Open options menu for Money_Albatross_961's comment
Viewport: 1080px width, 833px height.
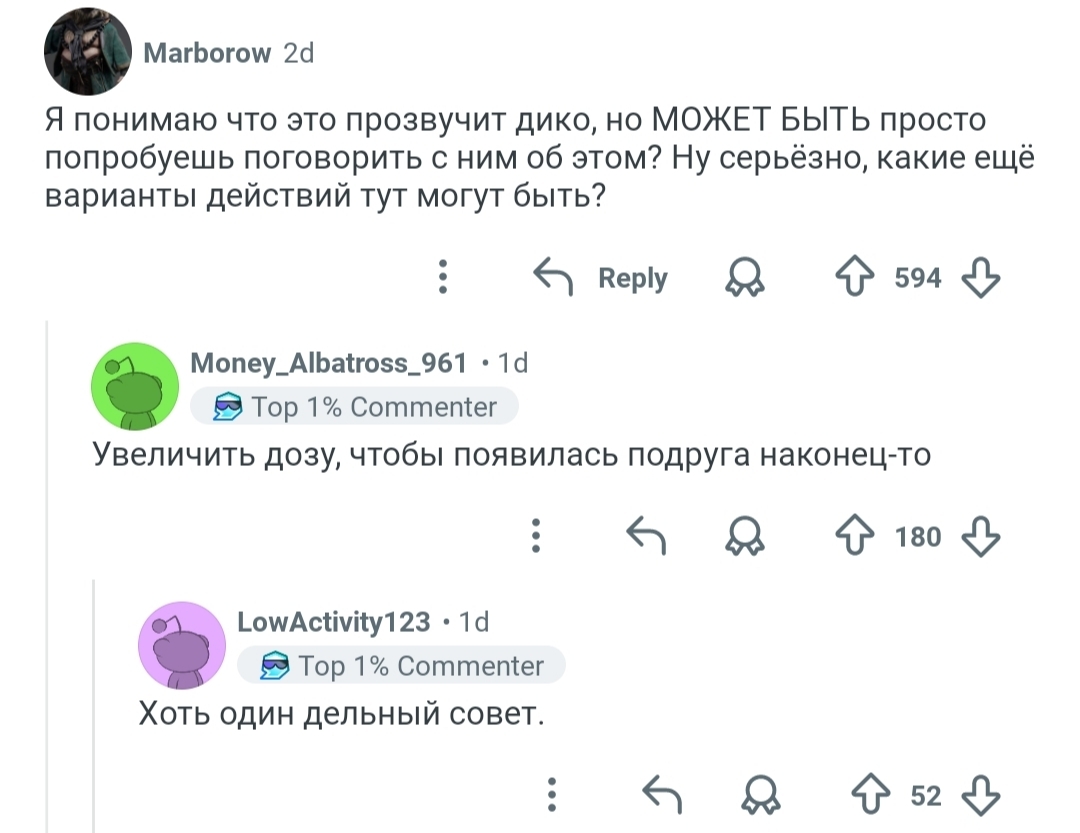[x=537, y=537]
